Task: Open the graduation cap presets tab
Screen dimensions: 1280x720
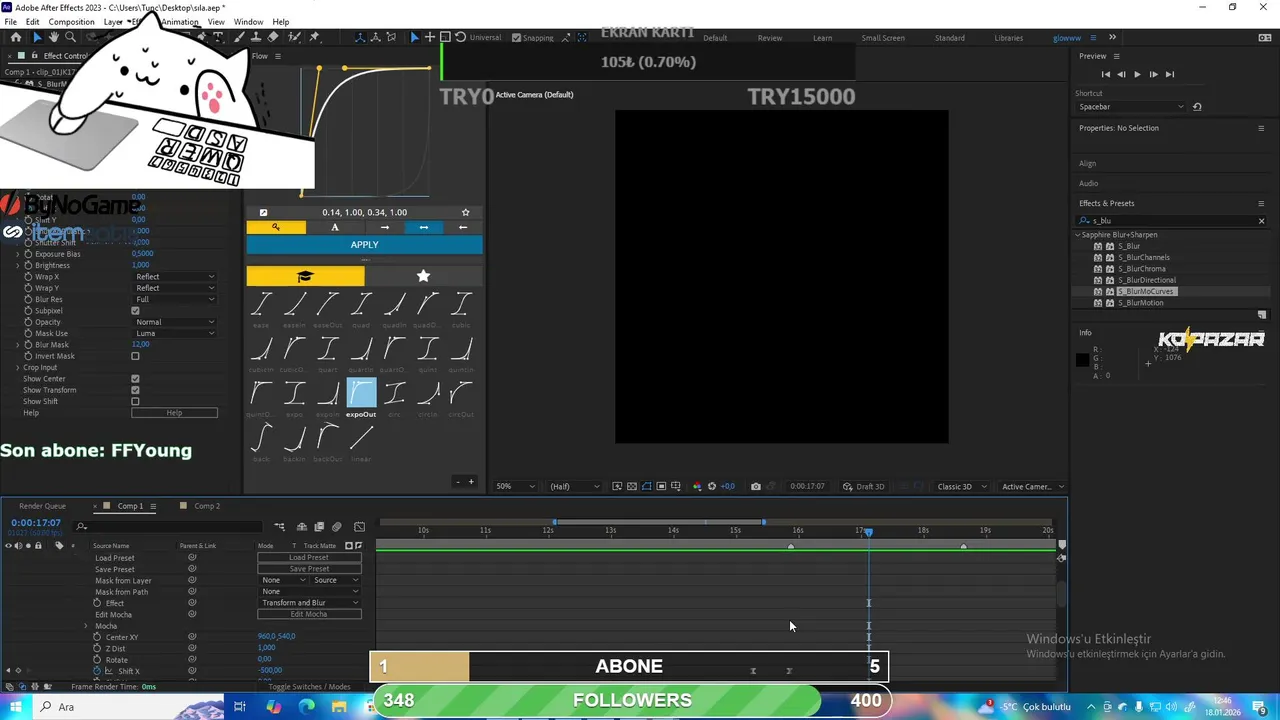Action: point(305,276)
